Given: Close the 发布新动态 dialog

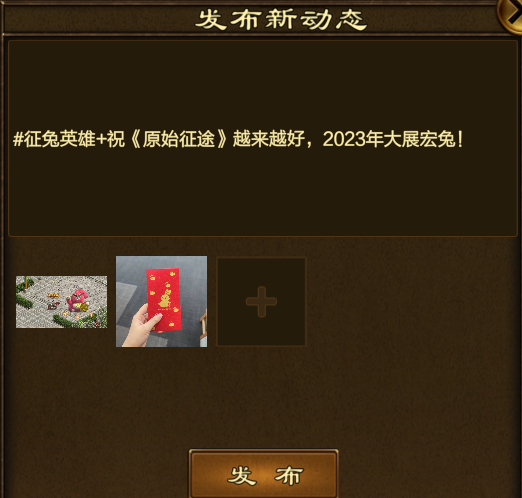Looking at the screenshot, I should tap(512, 14).
